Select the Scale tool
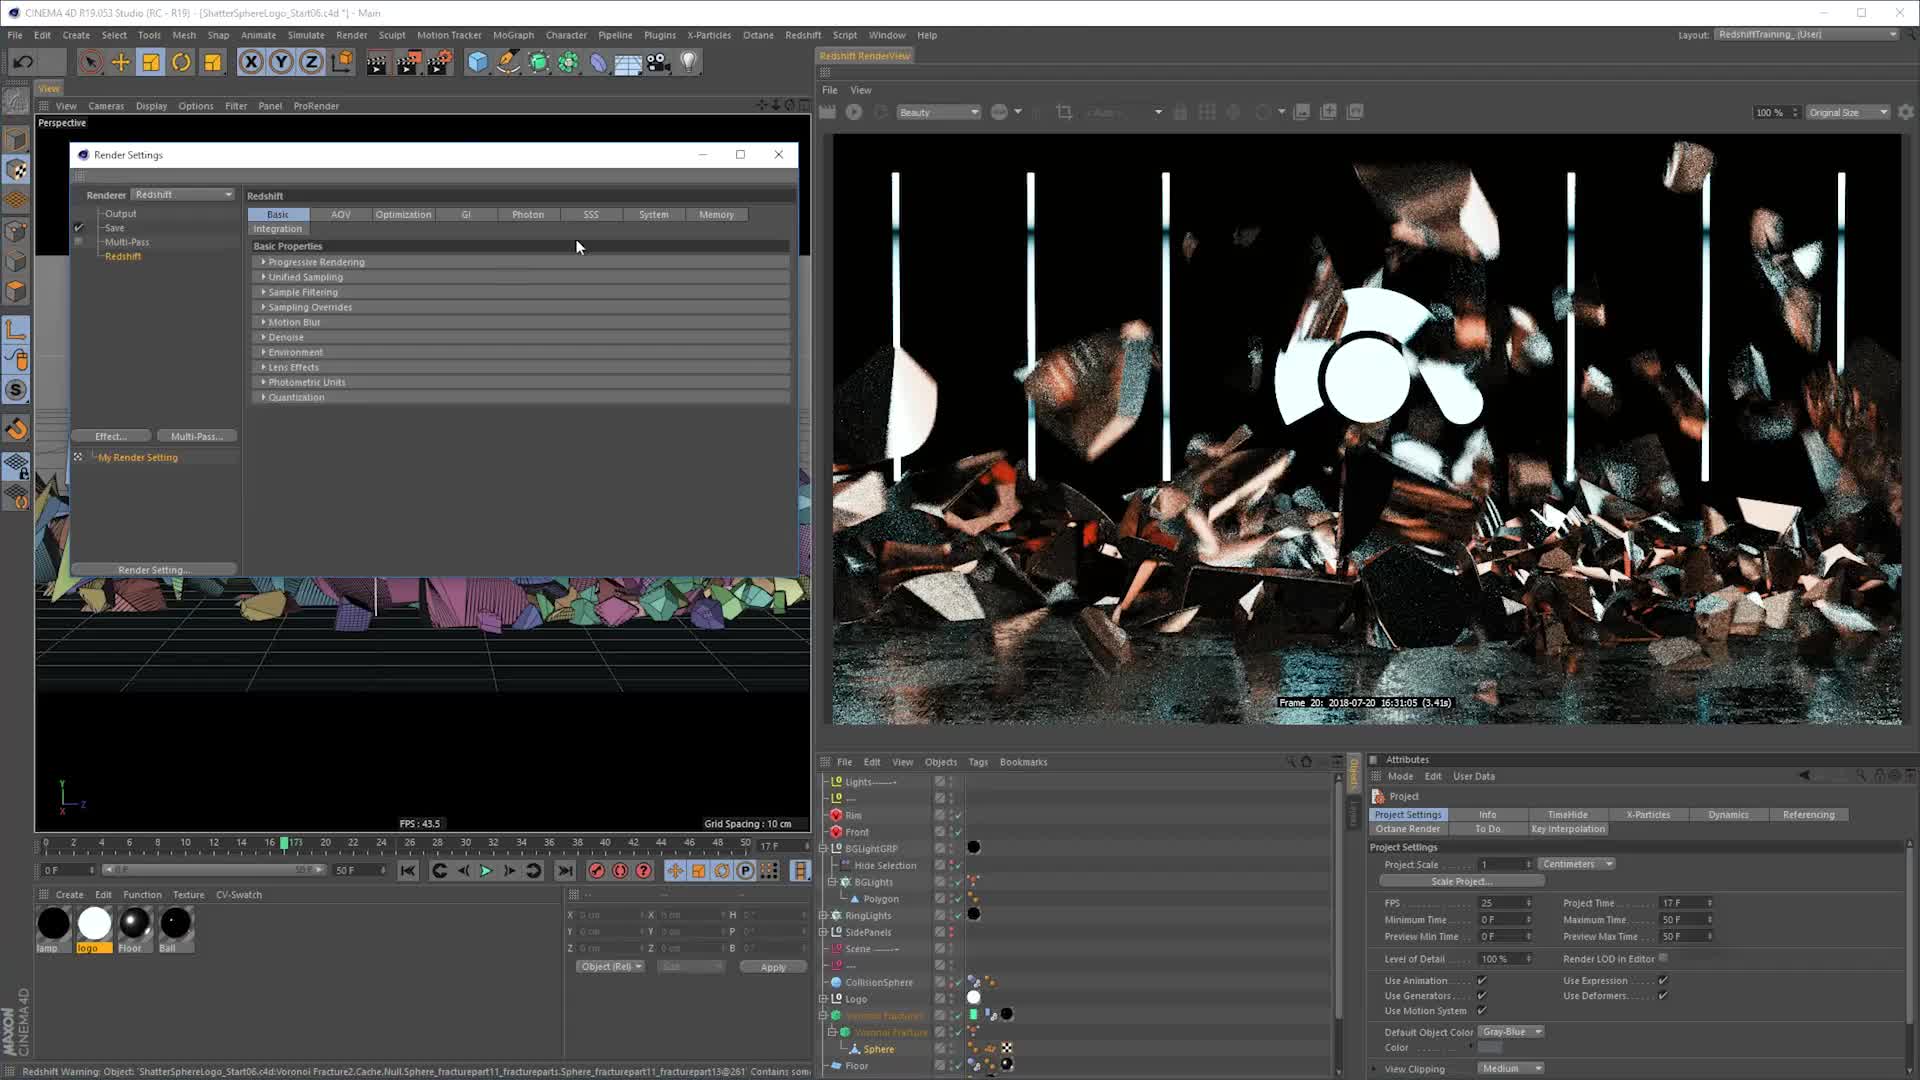 151,62
